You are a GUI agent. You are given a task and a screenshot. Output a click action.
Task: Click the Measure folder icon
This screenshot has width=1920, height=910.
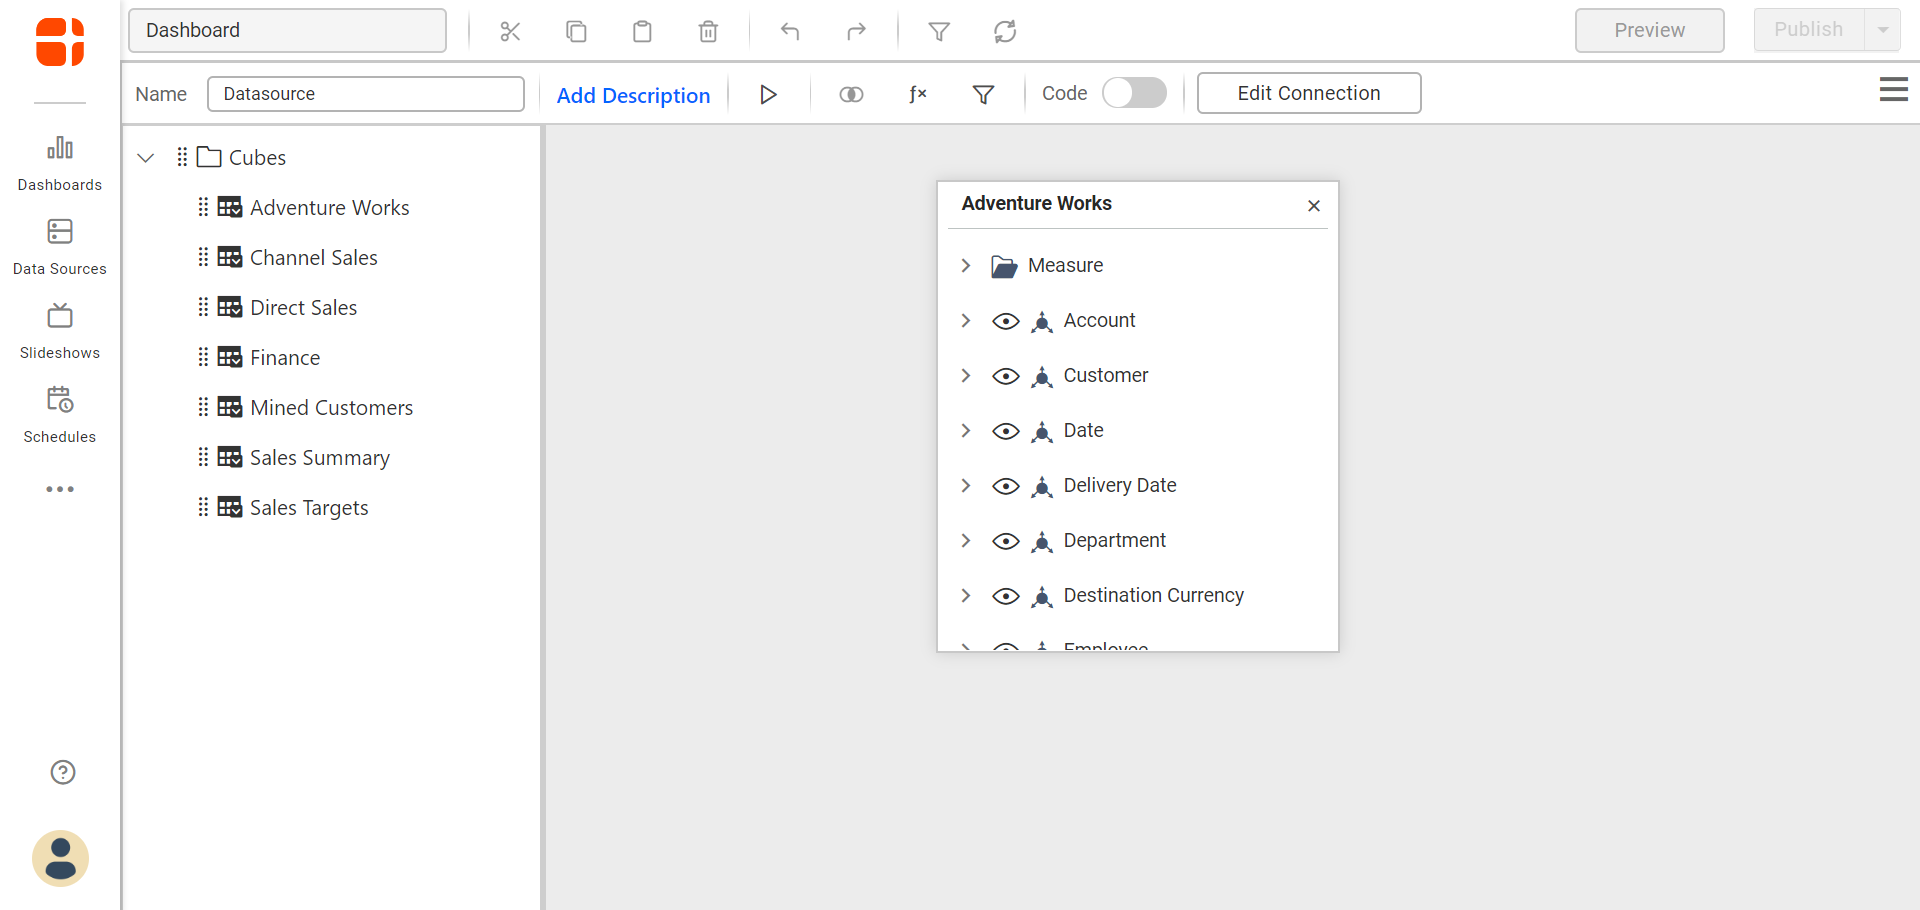pyautogui.click(x=1004, y=266)
